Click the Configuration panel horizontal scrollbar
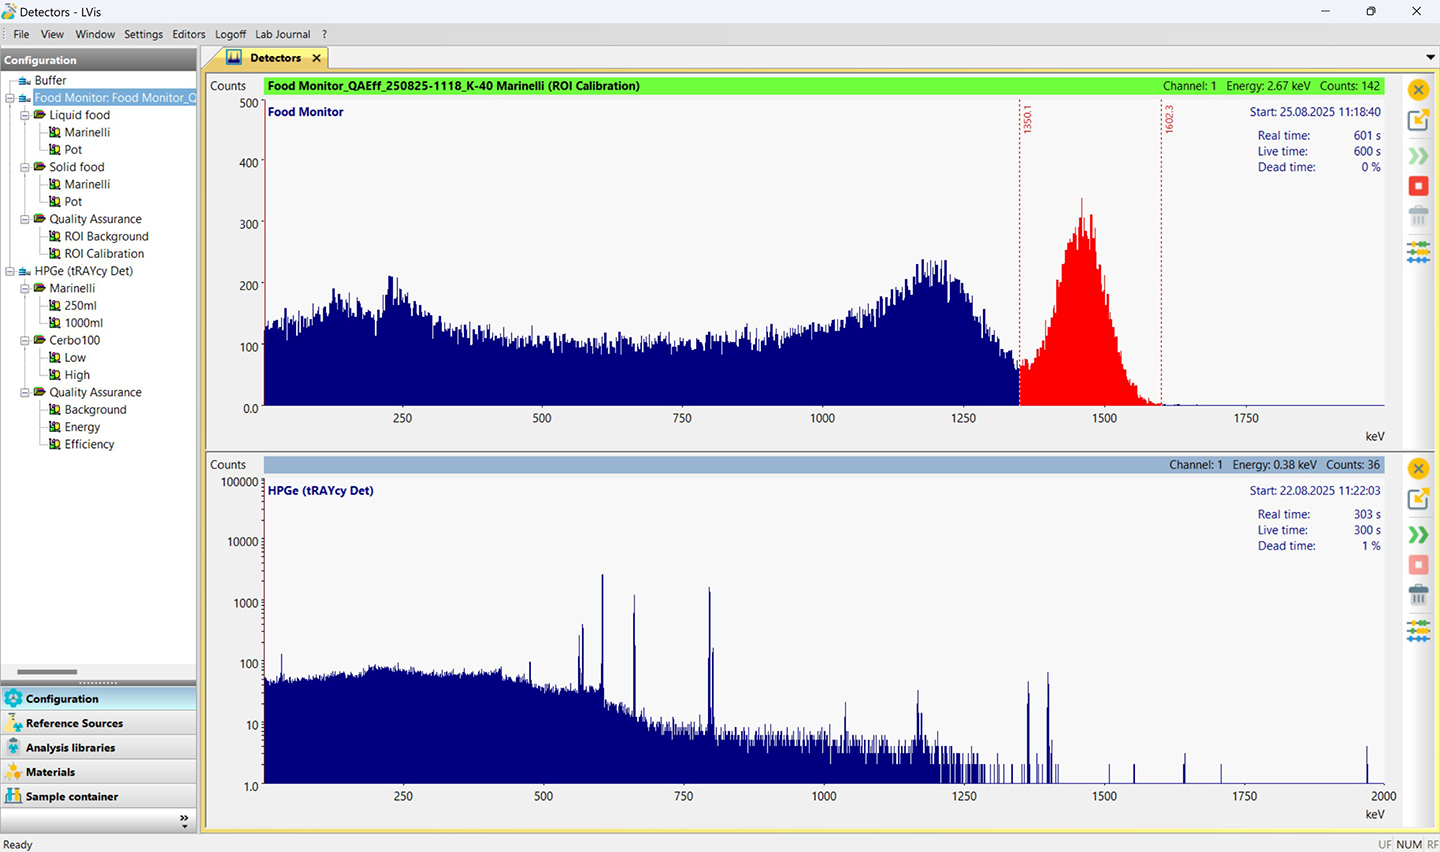The height and width of the screenshot is (852, 1440). [47, 672]
